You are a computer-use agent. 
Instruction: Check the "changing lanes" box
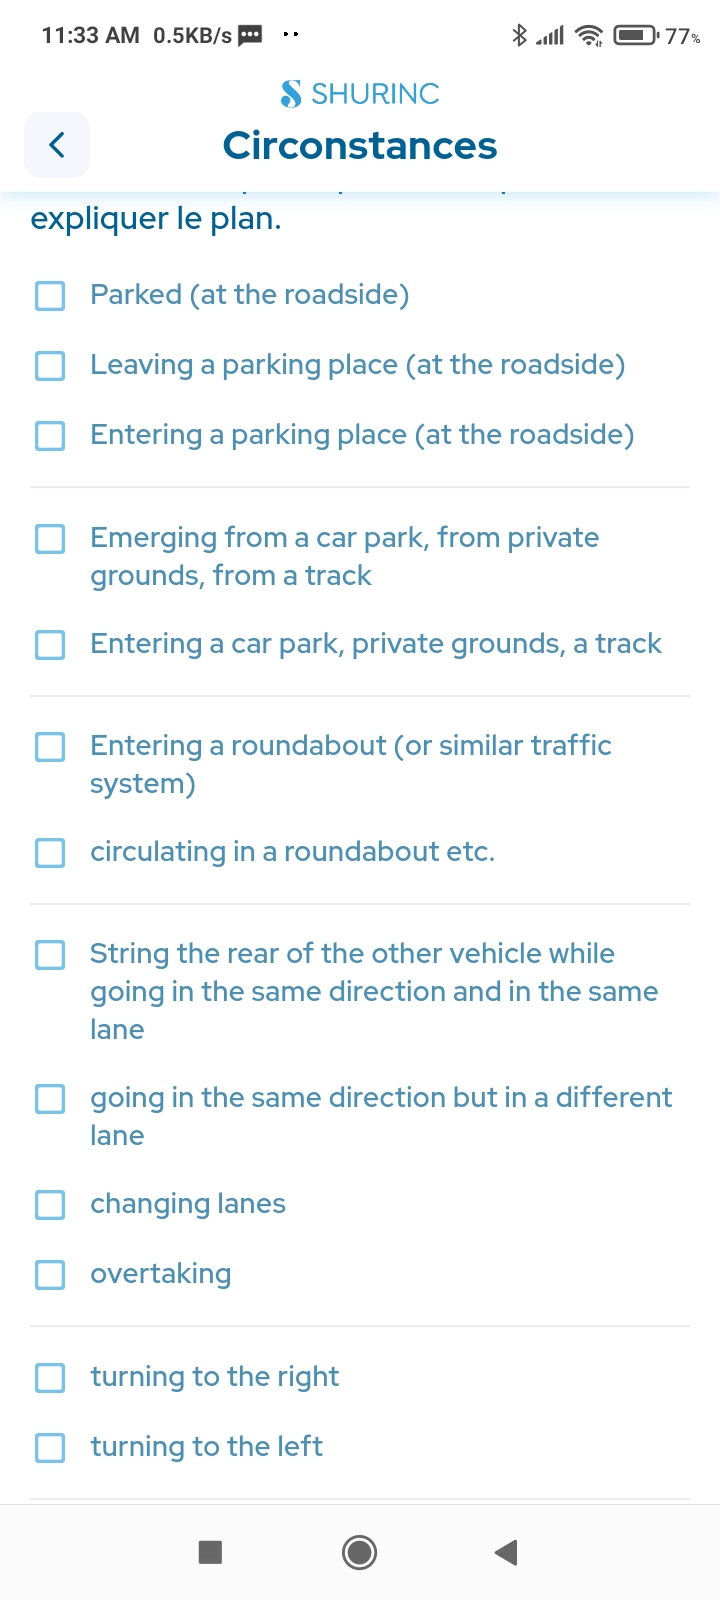point(50,1204)
